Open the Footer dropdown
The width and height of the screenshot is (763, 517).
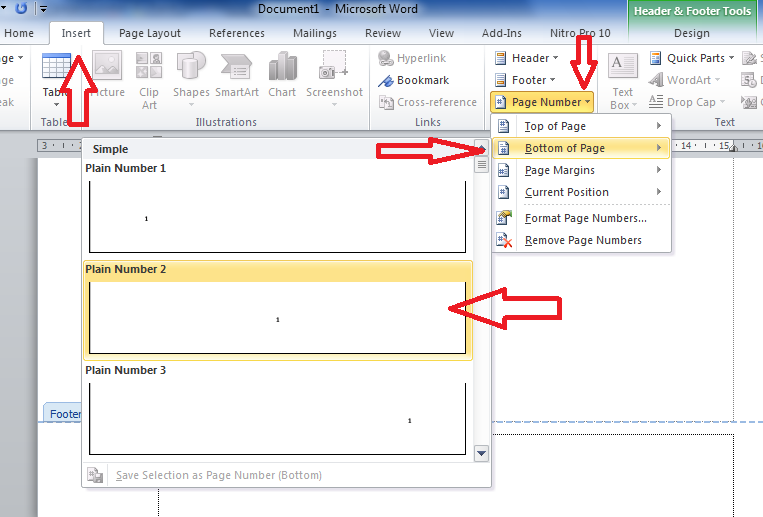click(525, 80)
